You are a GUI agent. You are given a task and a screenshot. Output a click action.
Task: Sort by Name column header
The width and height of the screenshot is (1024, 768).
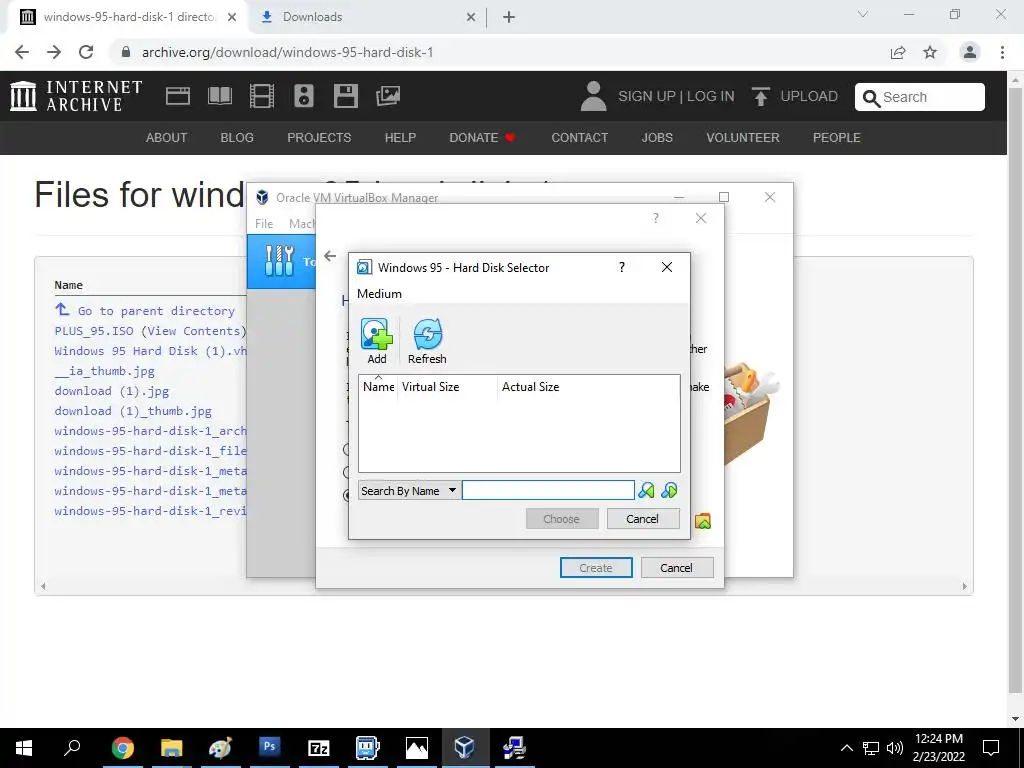coord(378,387)
